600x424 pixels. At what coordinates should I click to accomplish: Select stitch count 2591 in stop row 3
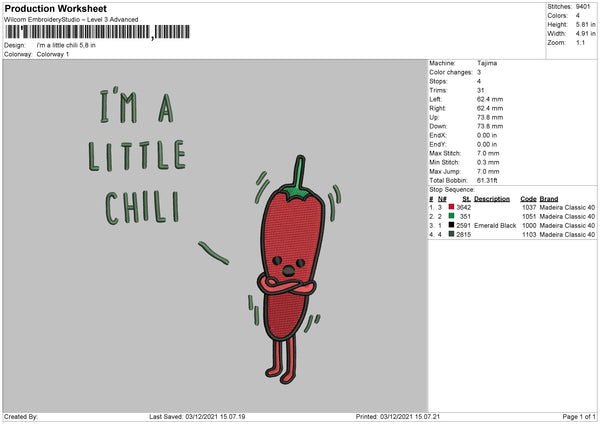click(x=463, y=225)
